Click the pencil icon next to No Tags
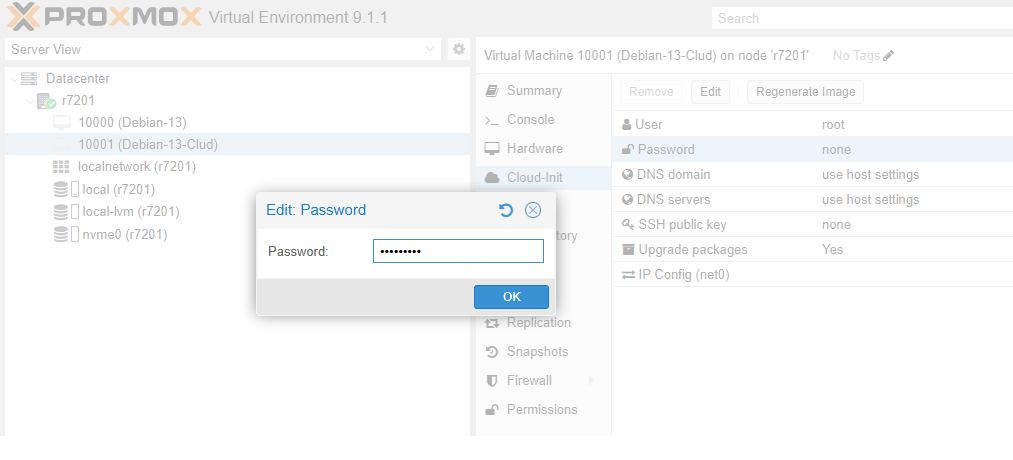The width and height of the screenshot is (1013, 460). click(888, 56)
